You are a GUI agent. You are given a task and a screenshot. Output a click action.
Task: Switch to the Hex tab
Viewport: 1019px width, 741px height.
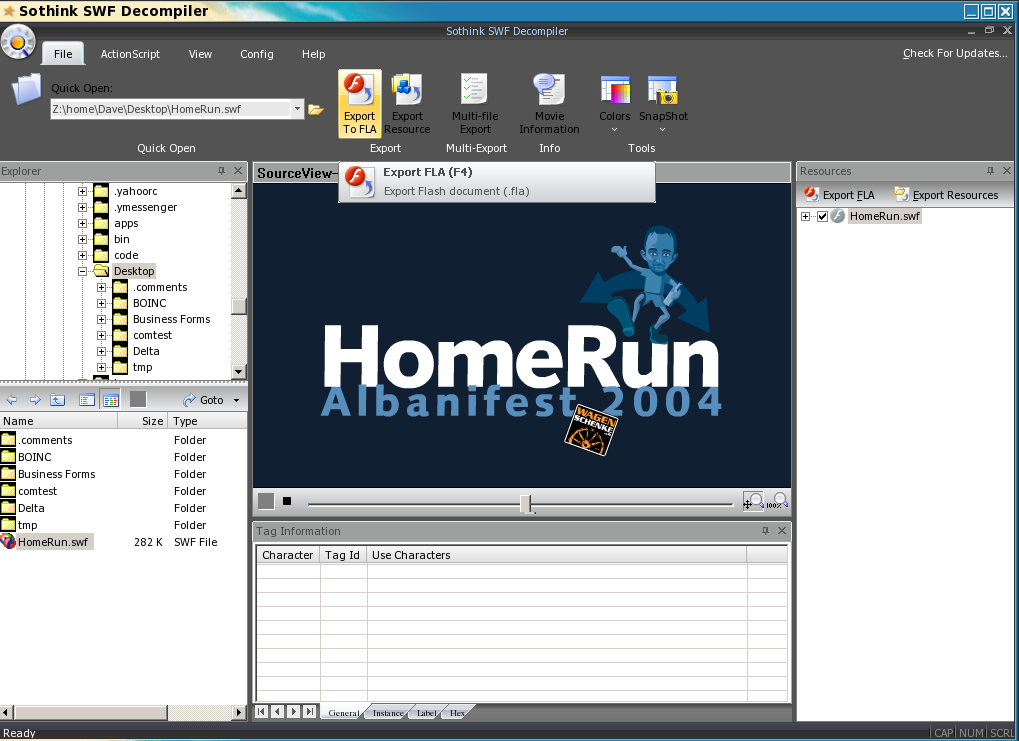tap(458, 712)
